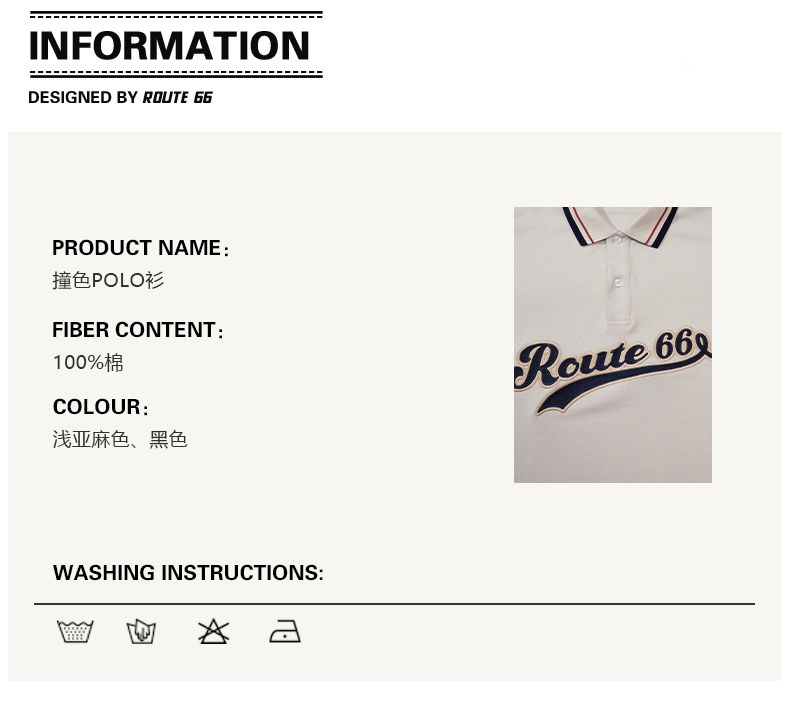Click the INFORMATION heading
This screenshot has height=704, width=790.
170,46
